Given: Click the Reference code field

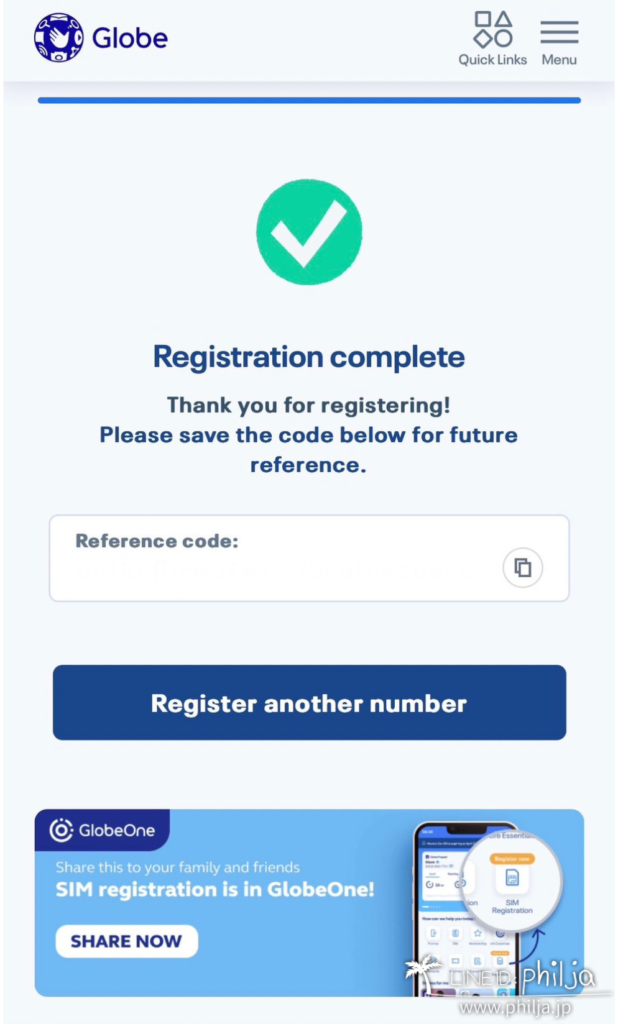Looking at the screenshot, I should pyautogui.click(x=309, y=558).
